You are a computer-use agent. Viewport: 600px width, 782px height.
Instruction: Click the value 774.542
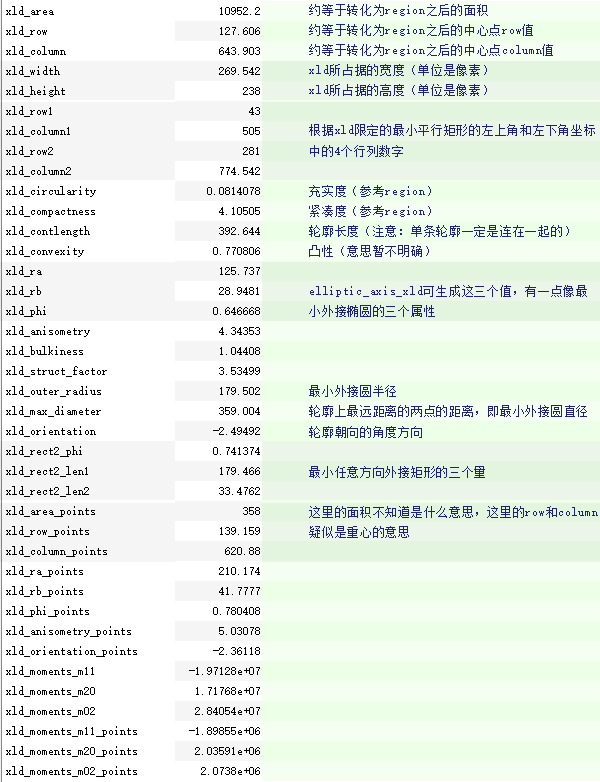[x=239, y=171]
